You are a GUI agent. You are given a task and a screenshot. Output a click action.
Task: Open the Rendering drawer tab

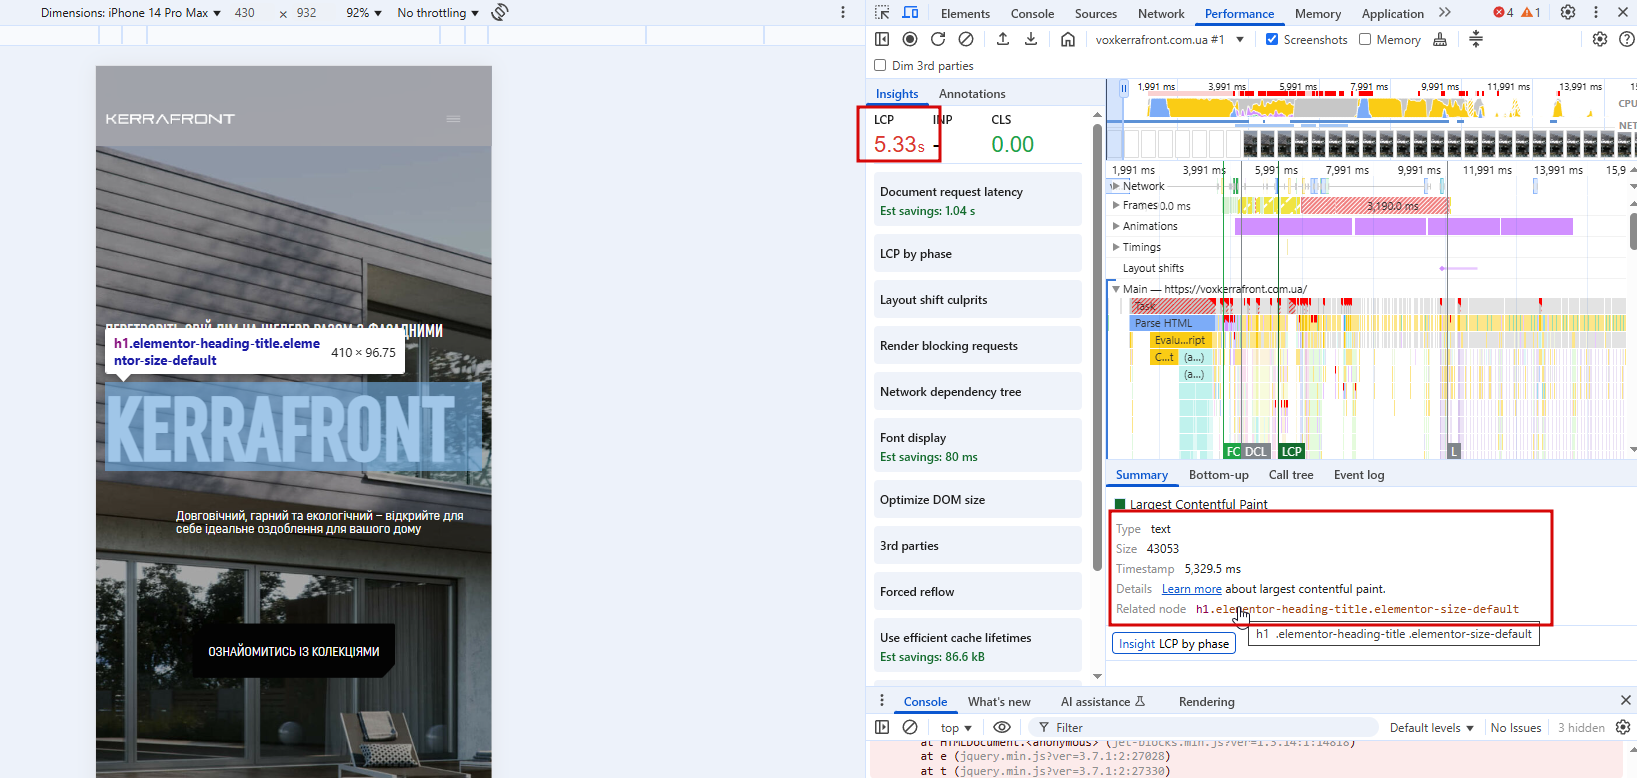click(x=1206, y=701)
